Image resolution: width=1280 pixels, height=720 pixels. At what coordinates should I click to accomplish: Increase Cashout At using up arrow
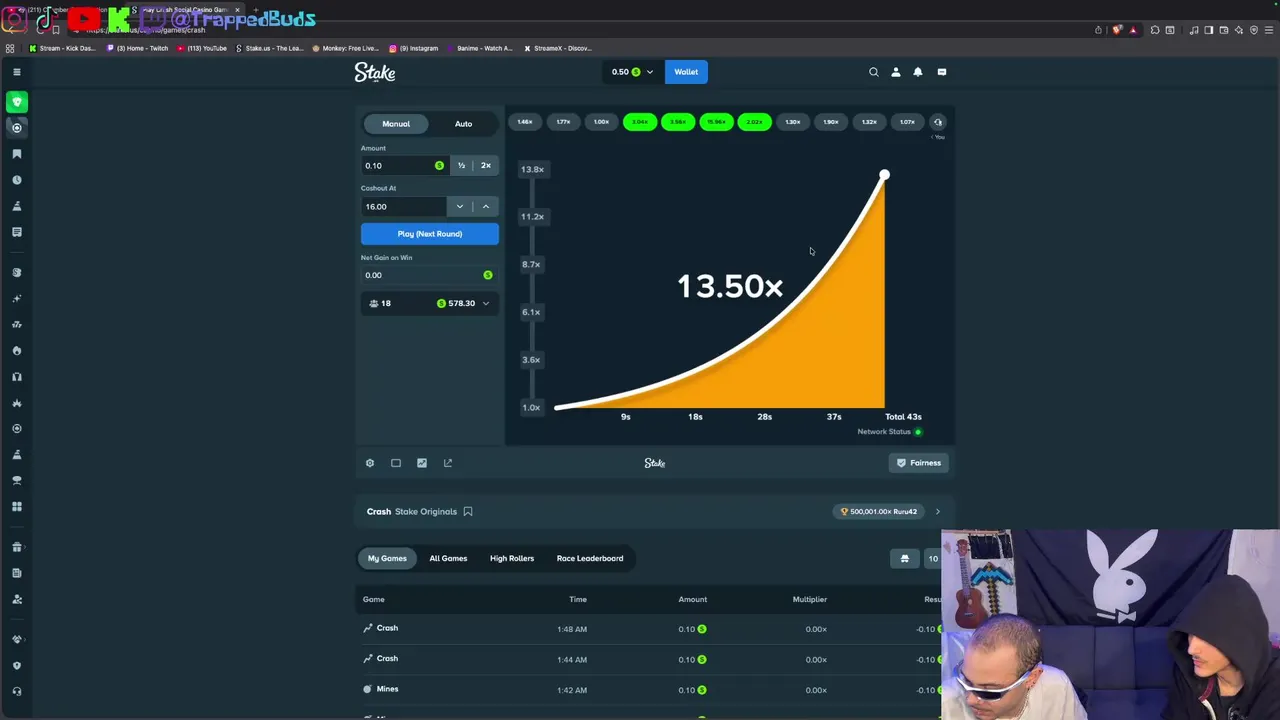point(486,207)
